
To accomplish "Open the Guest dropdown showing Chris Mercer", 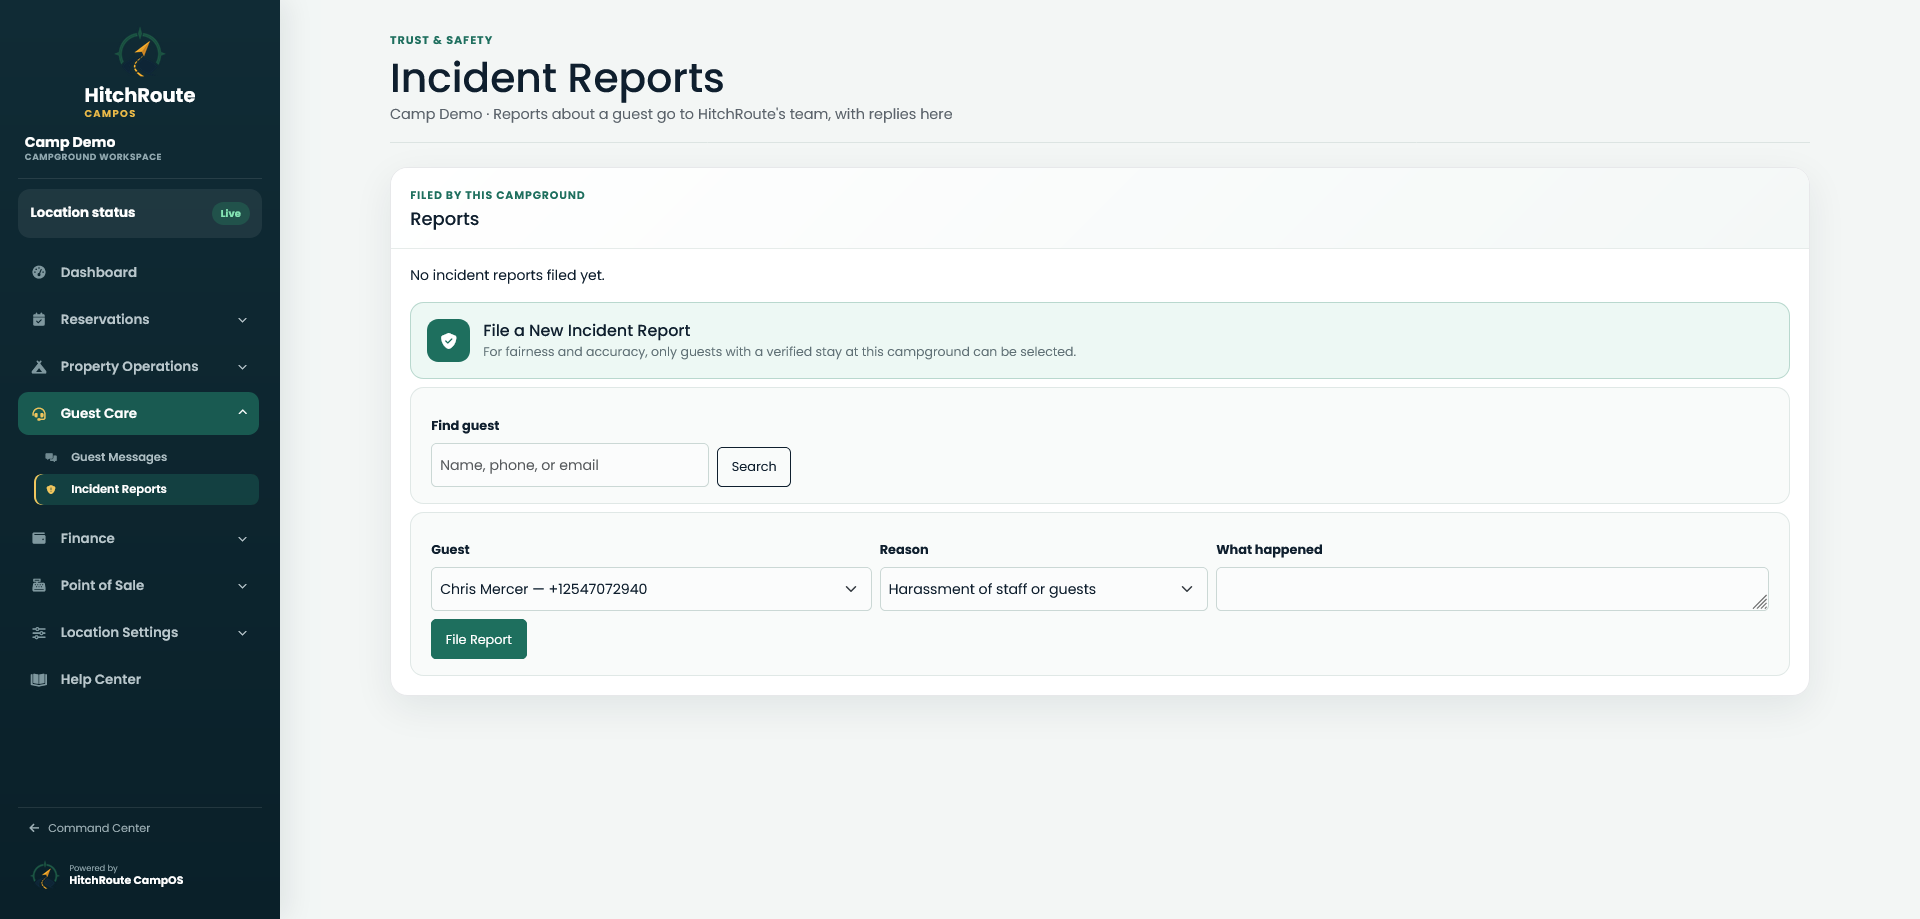I will point(651,589).
